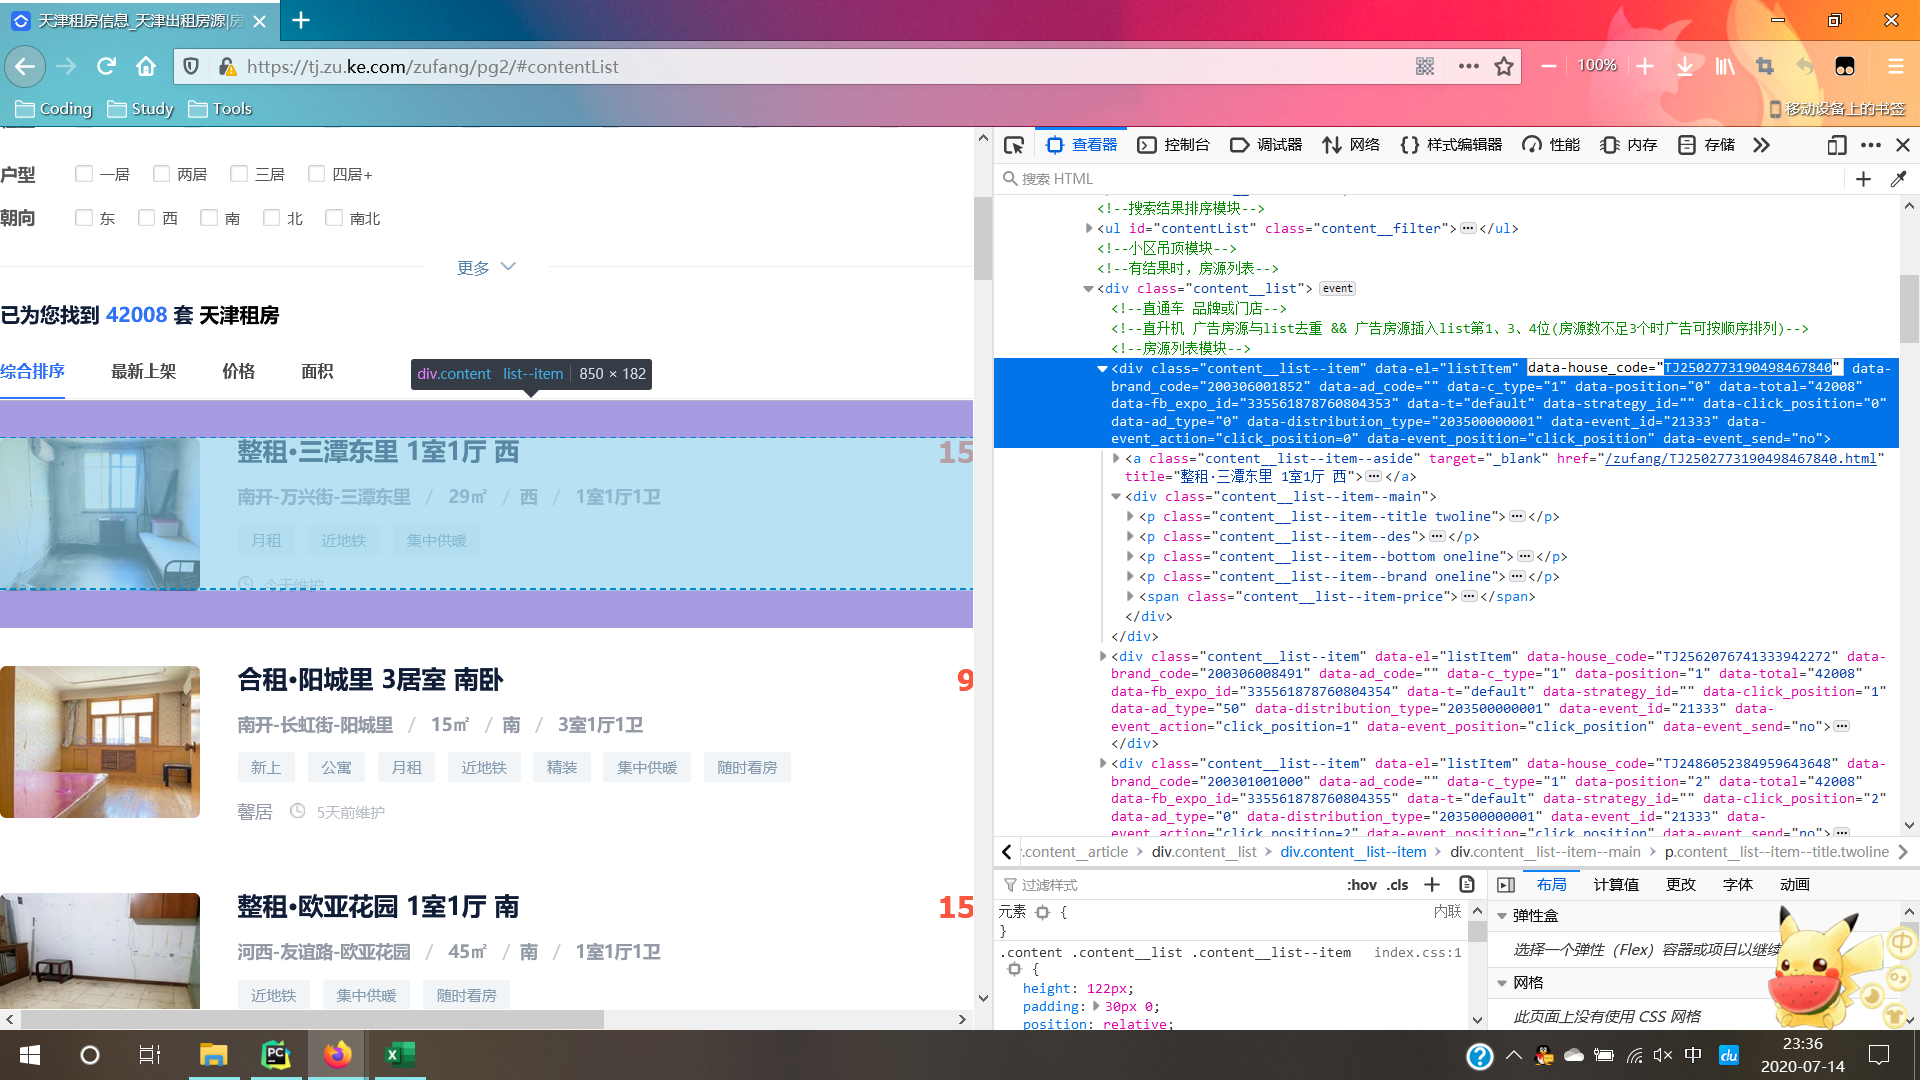Open Firefox downloads arrow icon

1685,66
